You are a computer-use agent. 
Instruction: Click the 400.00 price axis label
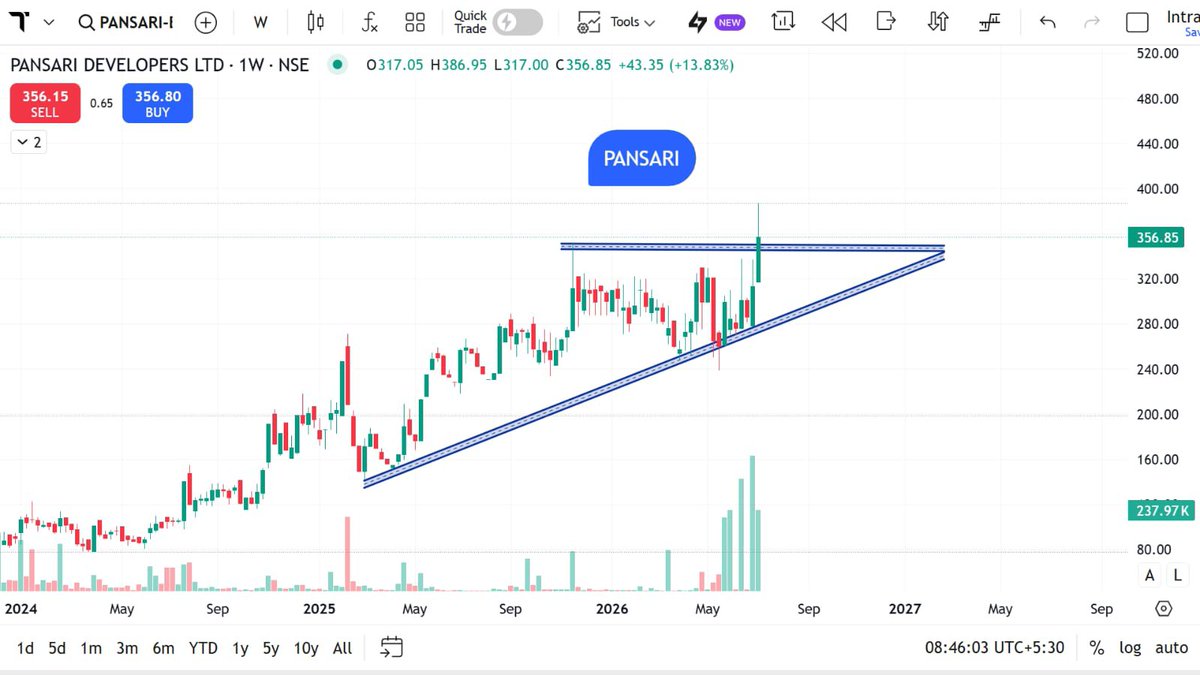click(x=1158, y=189)
